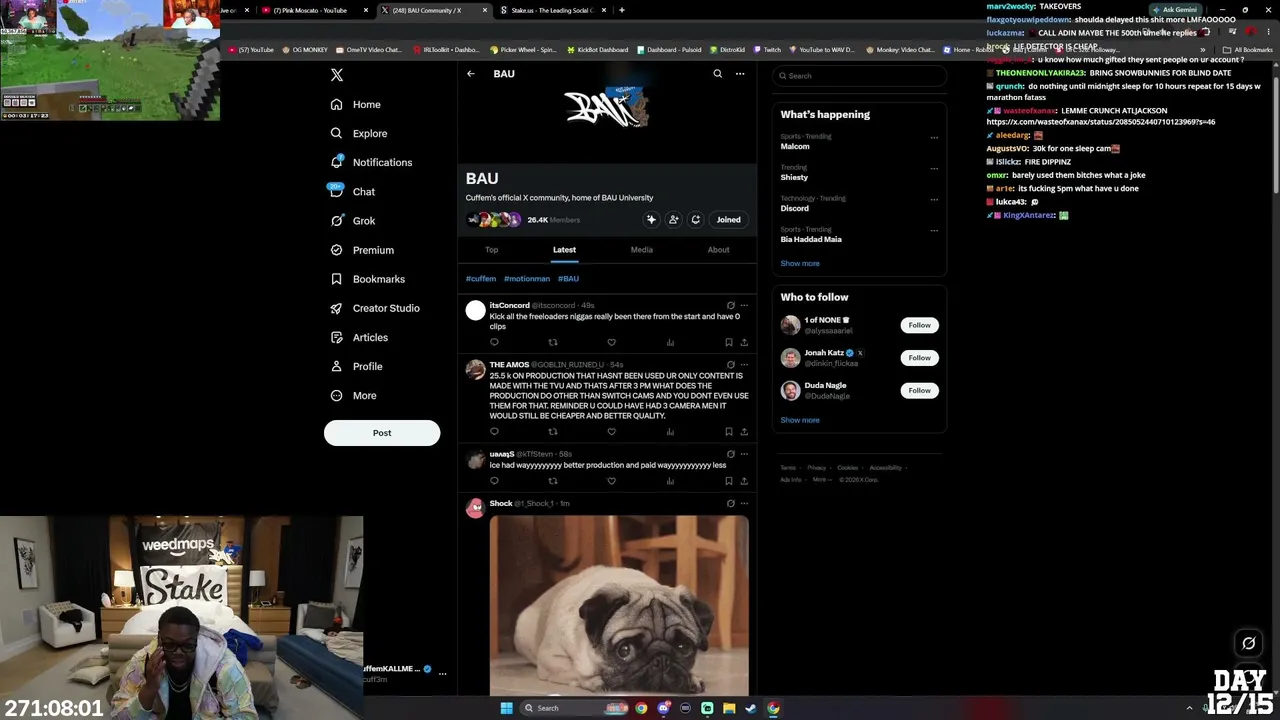
Task: Show more trends in What's happening
Action: (x=800, y=264)
